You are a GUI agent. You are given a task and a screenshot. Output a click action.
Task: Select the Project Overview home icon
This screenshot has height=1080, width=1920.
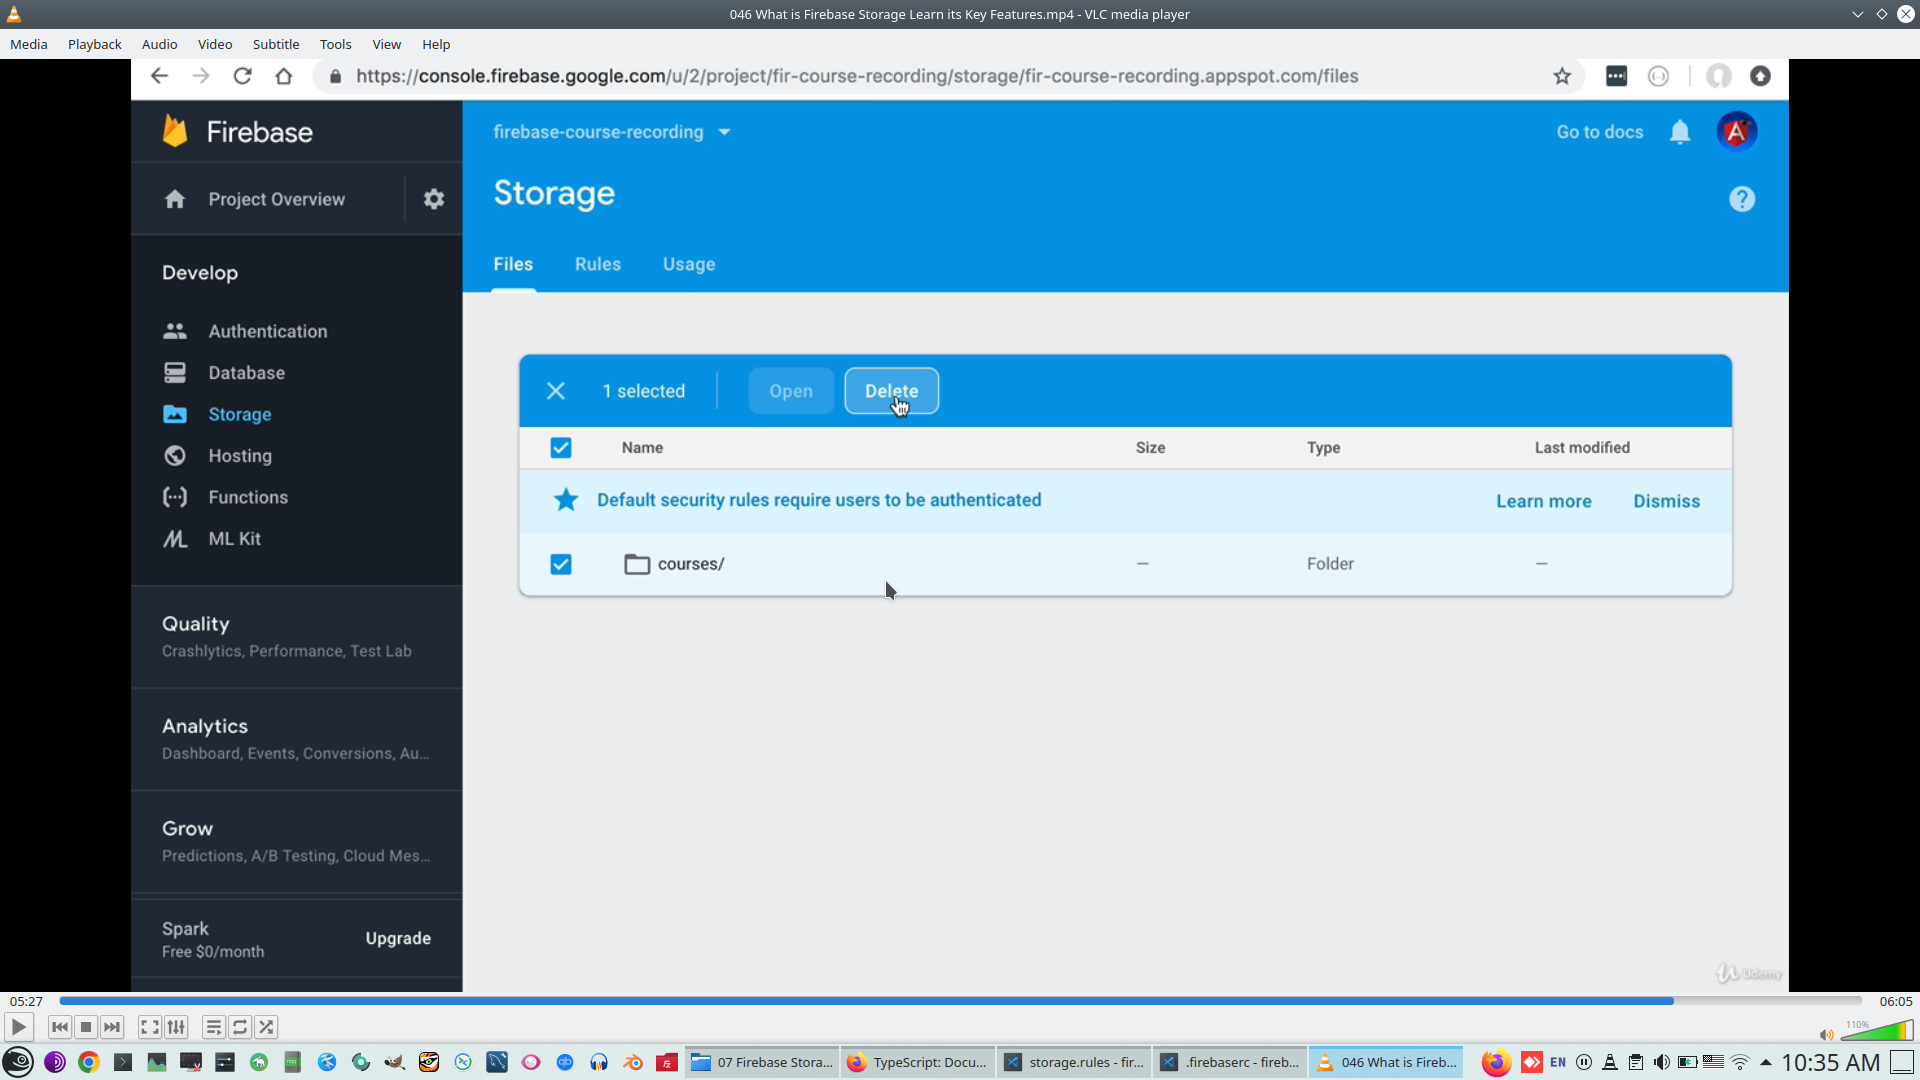tap(174, 199)
